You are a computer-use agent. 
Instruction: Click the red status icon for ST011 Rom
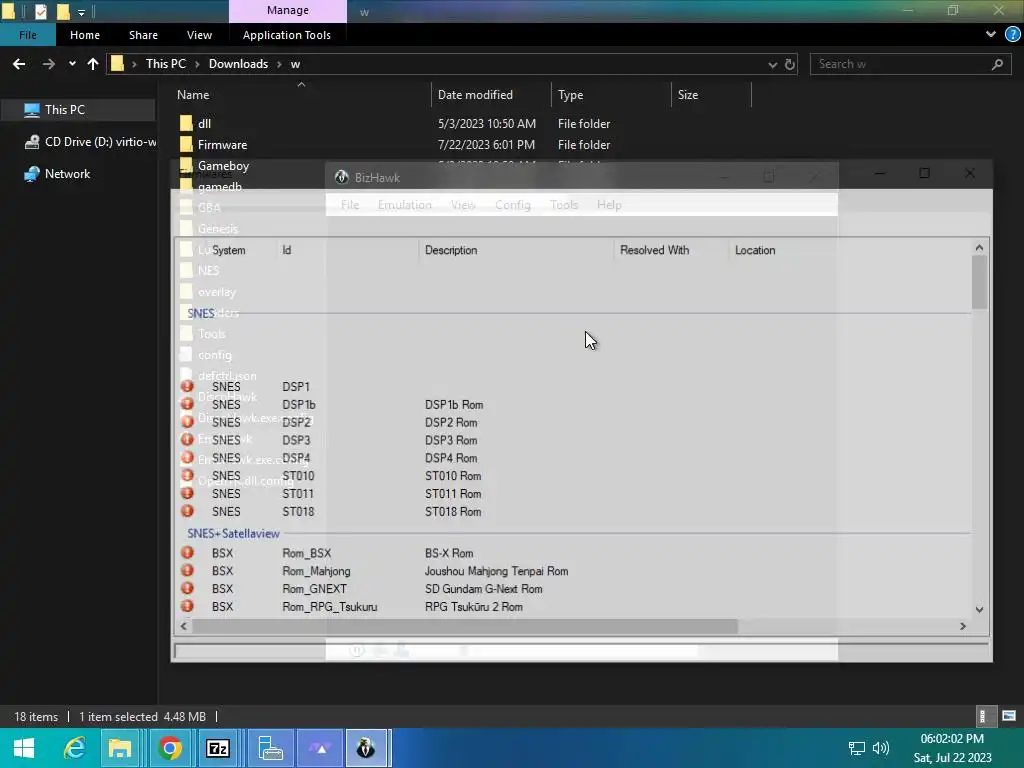click(187, 493)
